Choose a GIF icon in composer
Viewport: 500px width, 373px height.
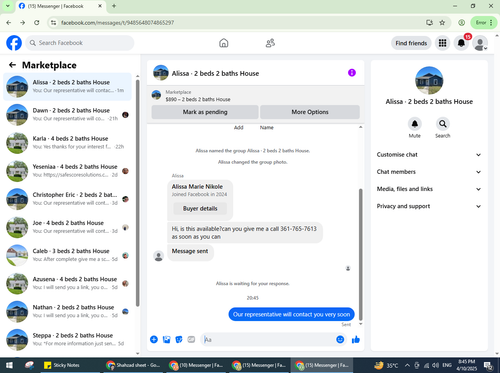pyautogui.click(x=191, y=340)
